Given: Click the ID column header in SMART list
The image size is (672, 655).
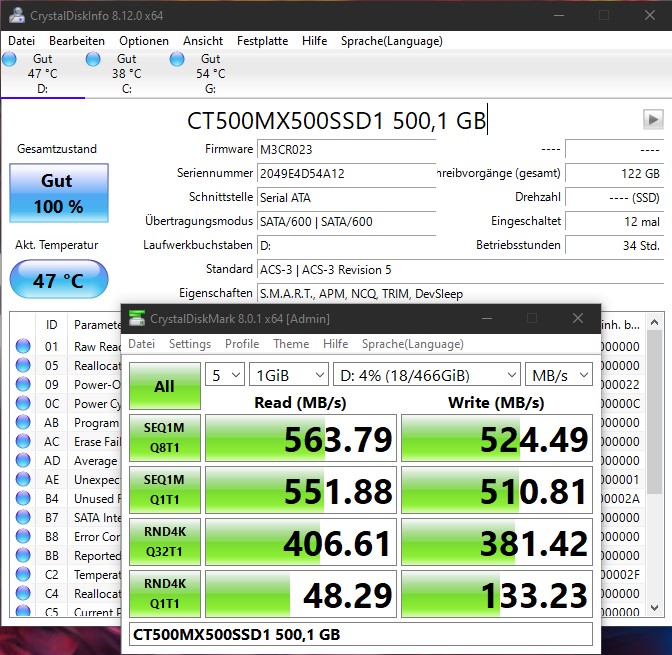Looking at the screenshot, I should (x=51, y=324).
